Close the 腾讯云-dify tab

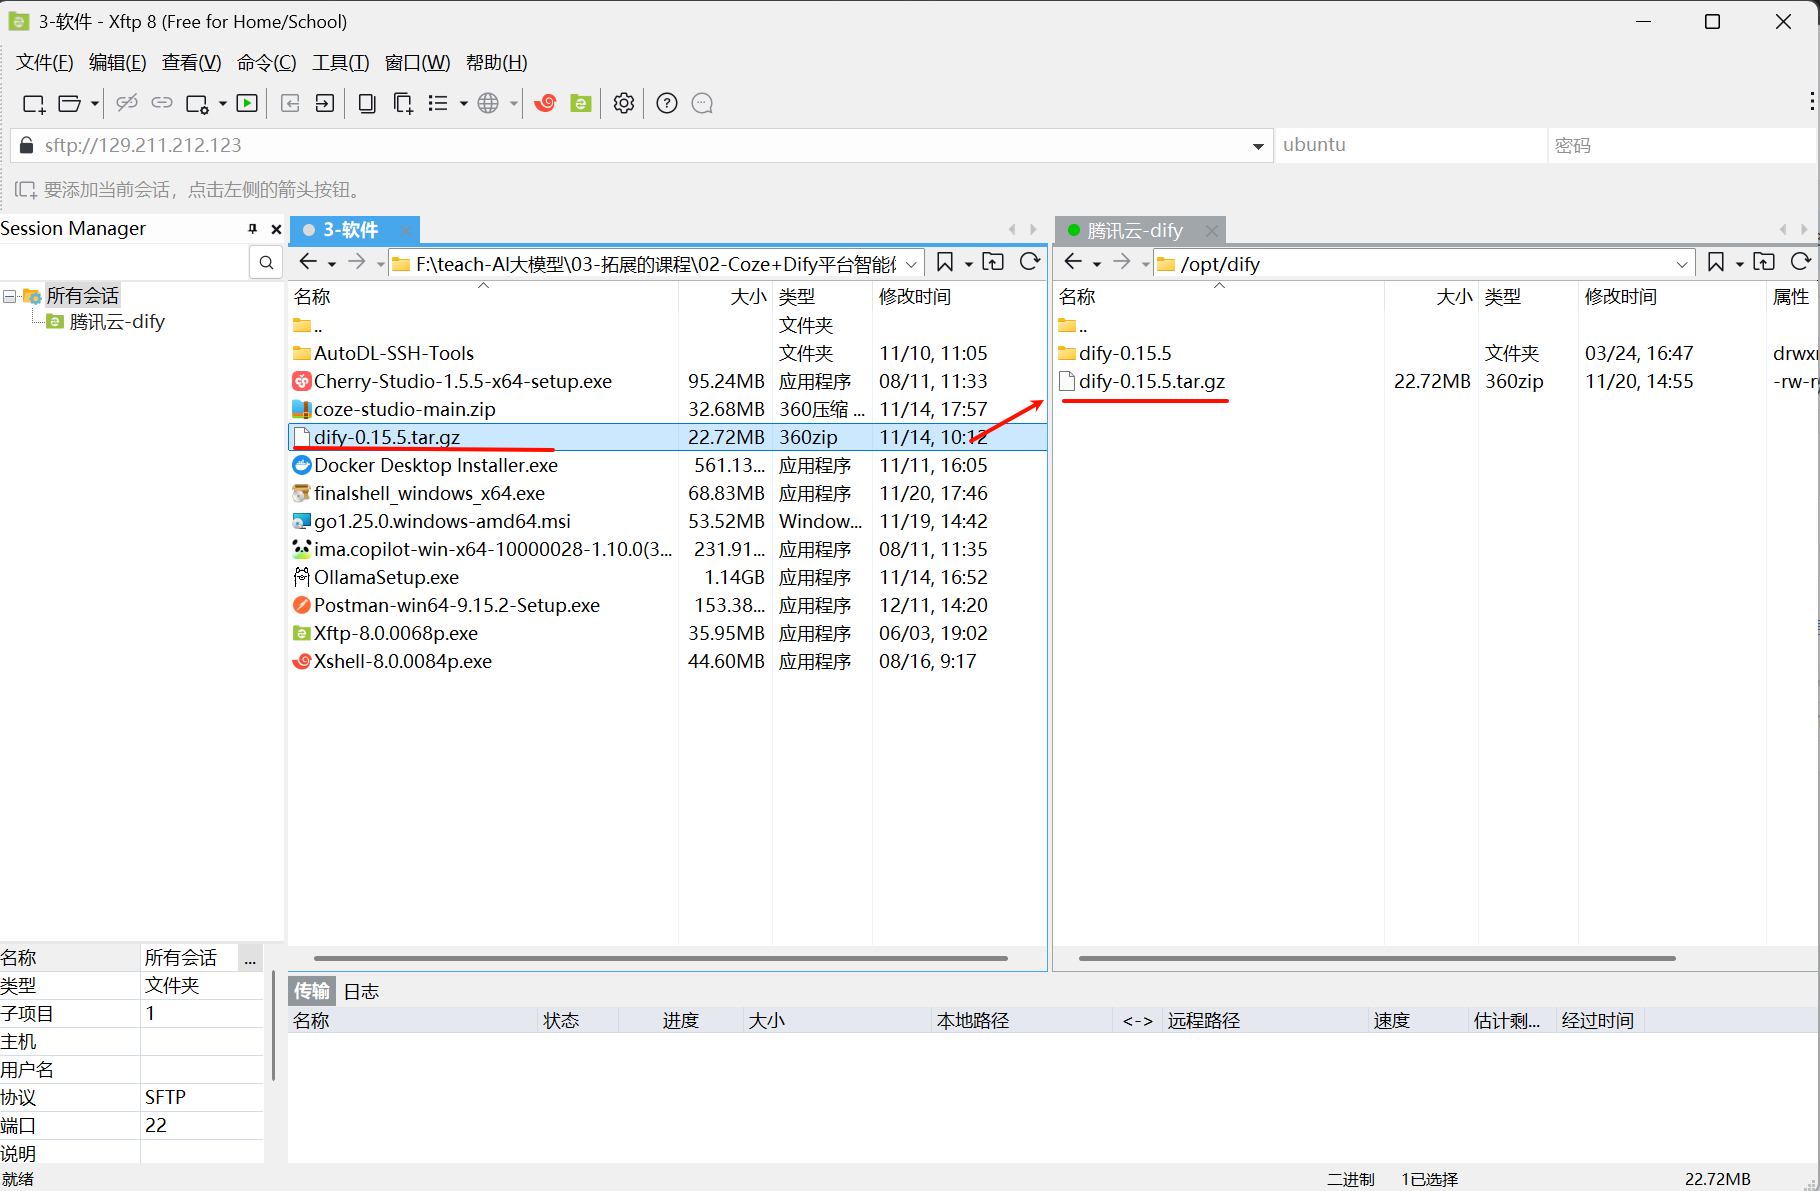[x=1212, y=231]
